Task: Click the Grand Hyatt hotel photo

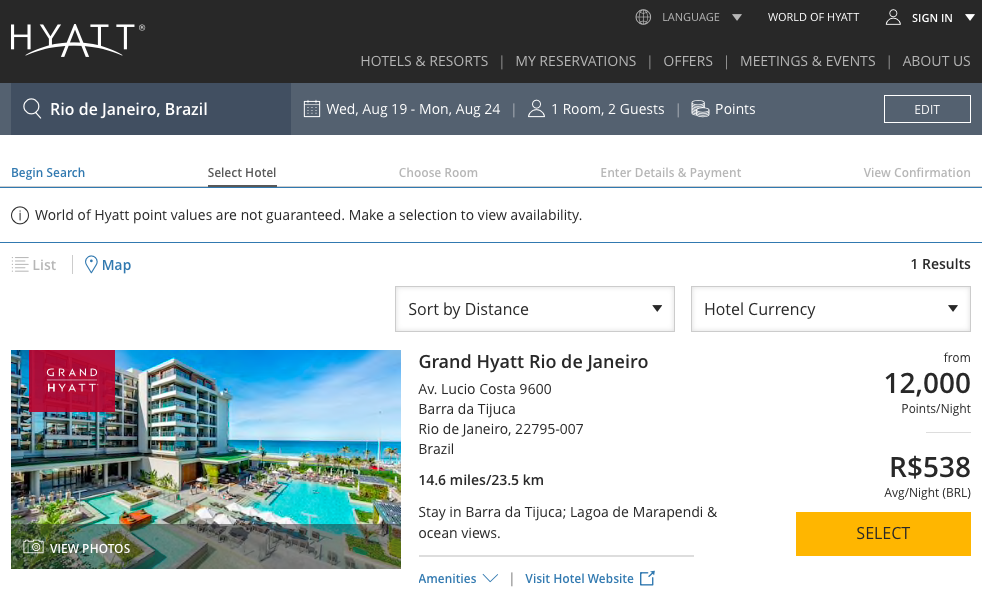Action: [206, 459]
